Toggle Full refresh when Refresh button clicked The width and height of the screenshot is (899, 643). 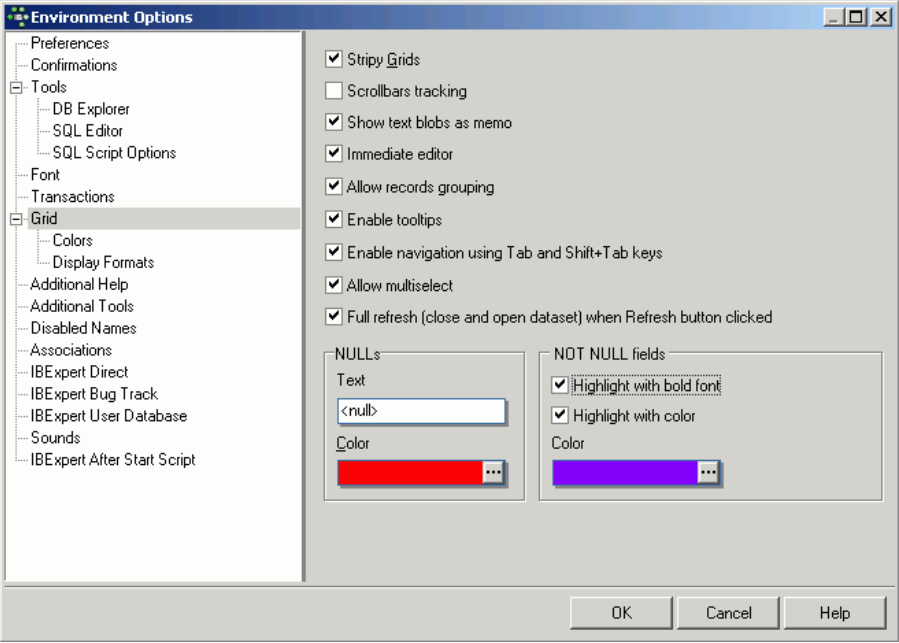(x=333, y=316)
